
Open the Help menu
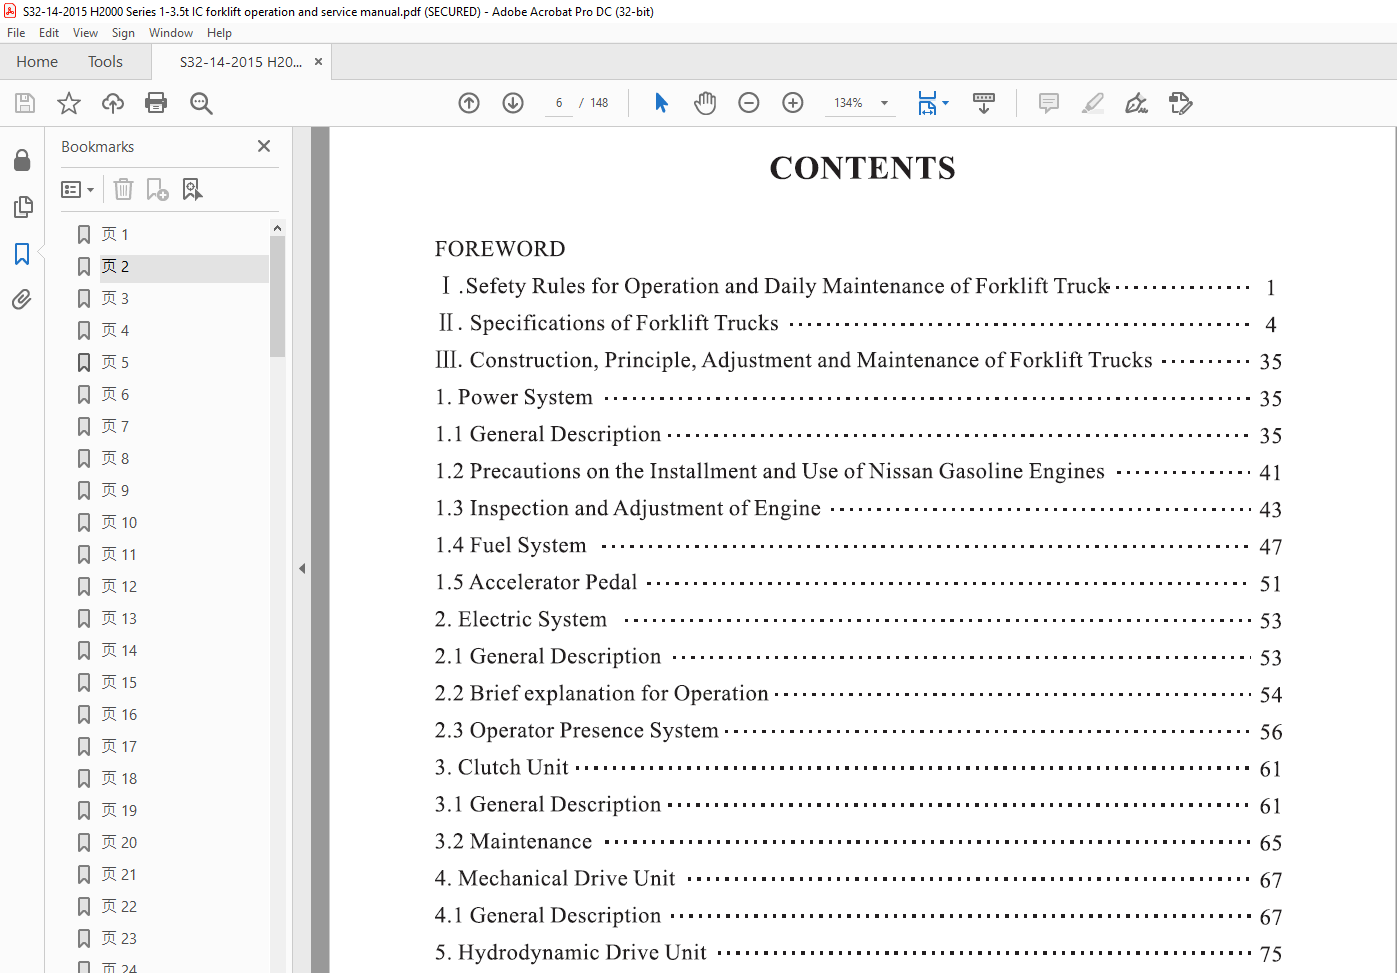coord(219,33)
